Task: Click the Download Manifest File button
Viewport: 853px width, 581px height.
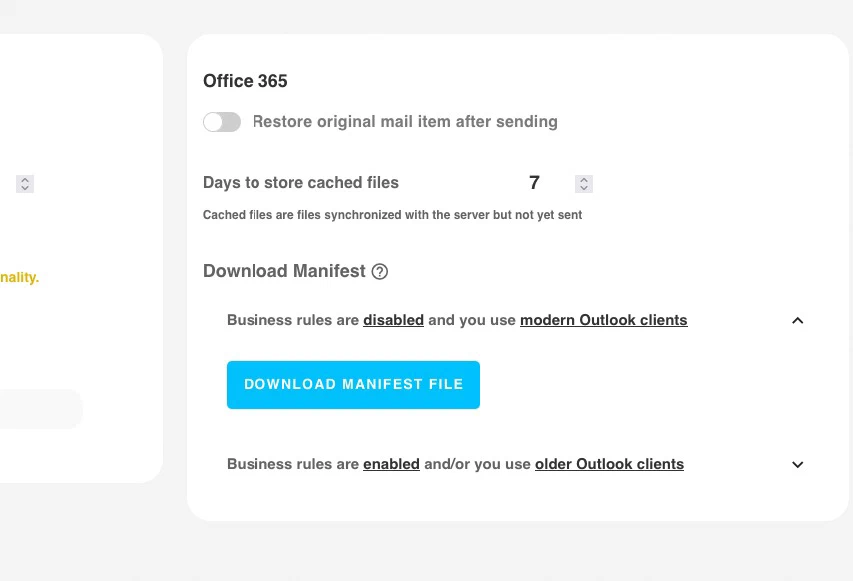Action: click(354, 385)
